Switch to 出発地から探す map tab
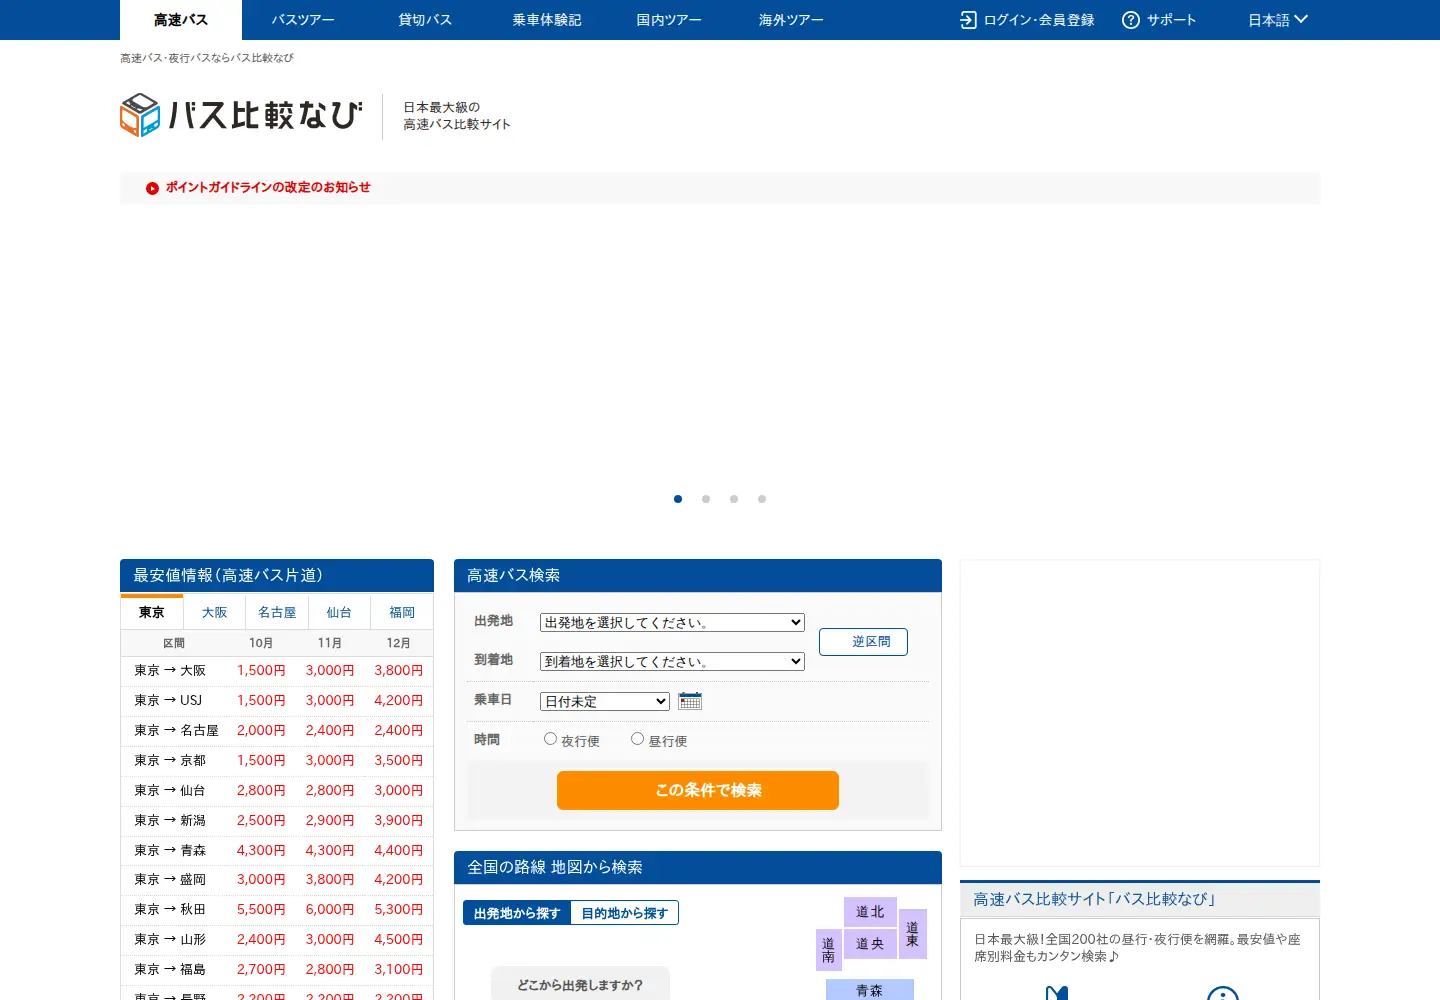The height and width of the screenshot is (1000, 1440). pos(517,913)
